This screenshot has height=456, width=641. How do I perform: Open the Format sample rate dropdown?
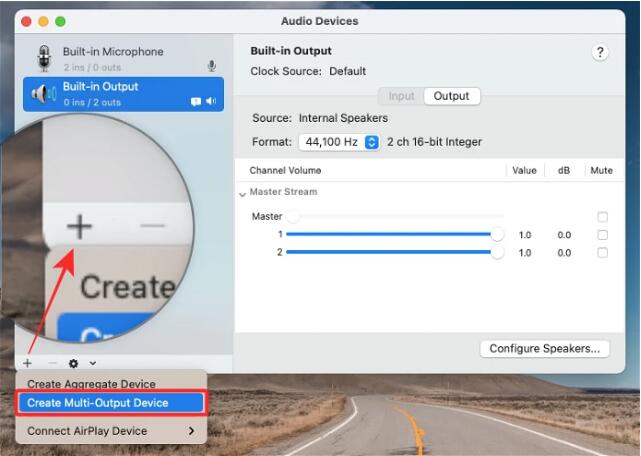(339, 142)
